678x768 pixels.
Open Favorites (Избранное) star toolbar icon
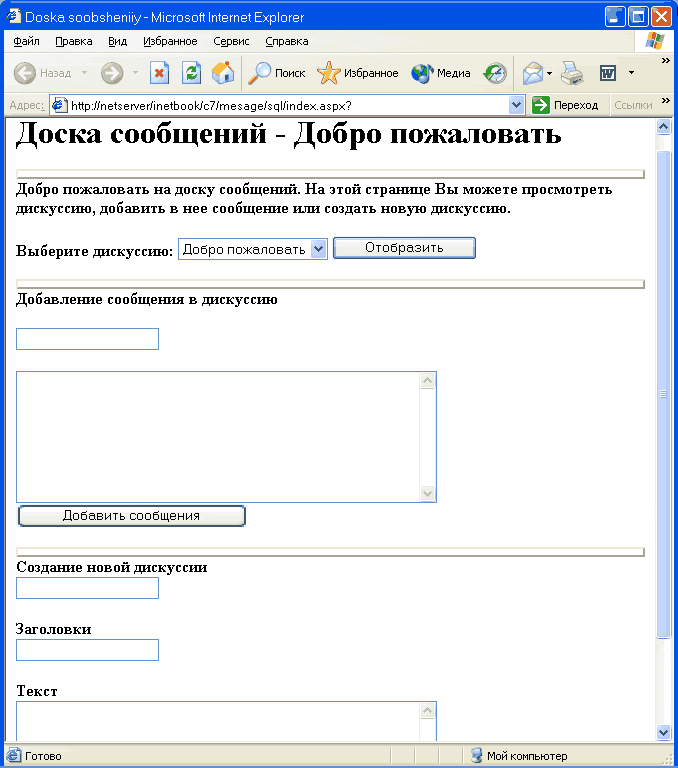coord(328,73)
